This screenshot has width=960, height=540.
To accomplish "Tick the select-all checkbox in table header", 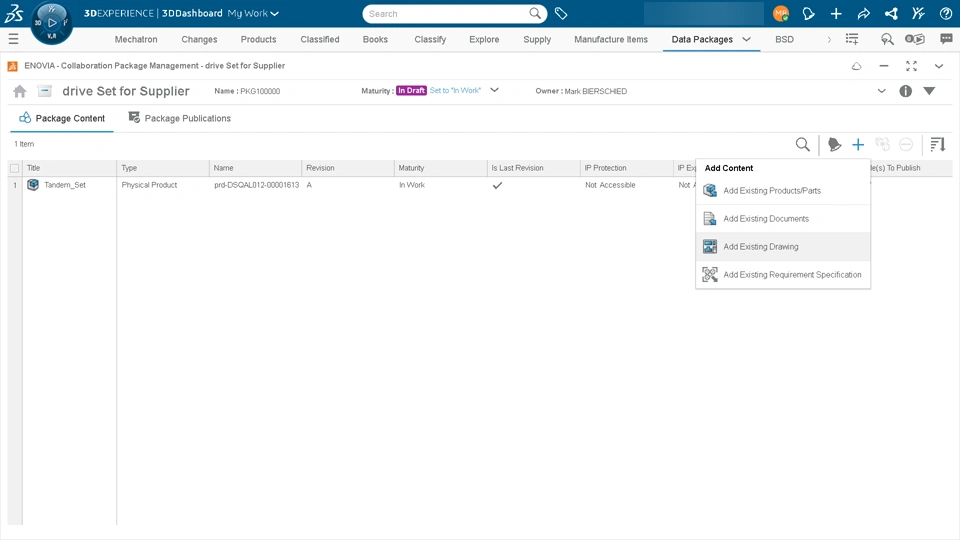I will click(15, 168).
